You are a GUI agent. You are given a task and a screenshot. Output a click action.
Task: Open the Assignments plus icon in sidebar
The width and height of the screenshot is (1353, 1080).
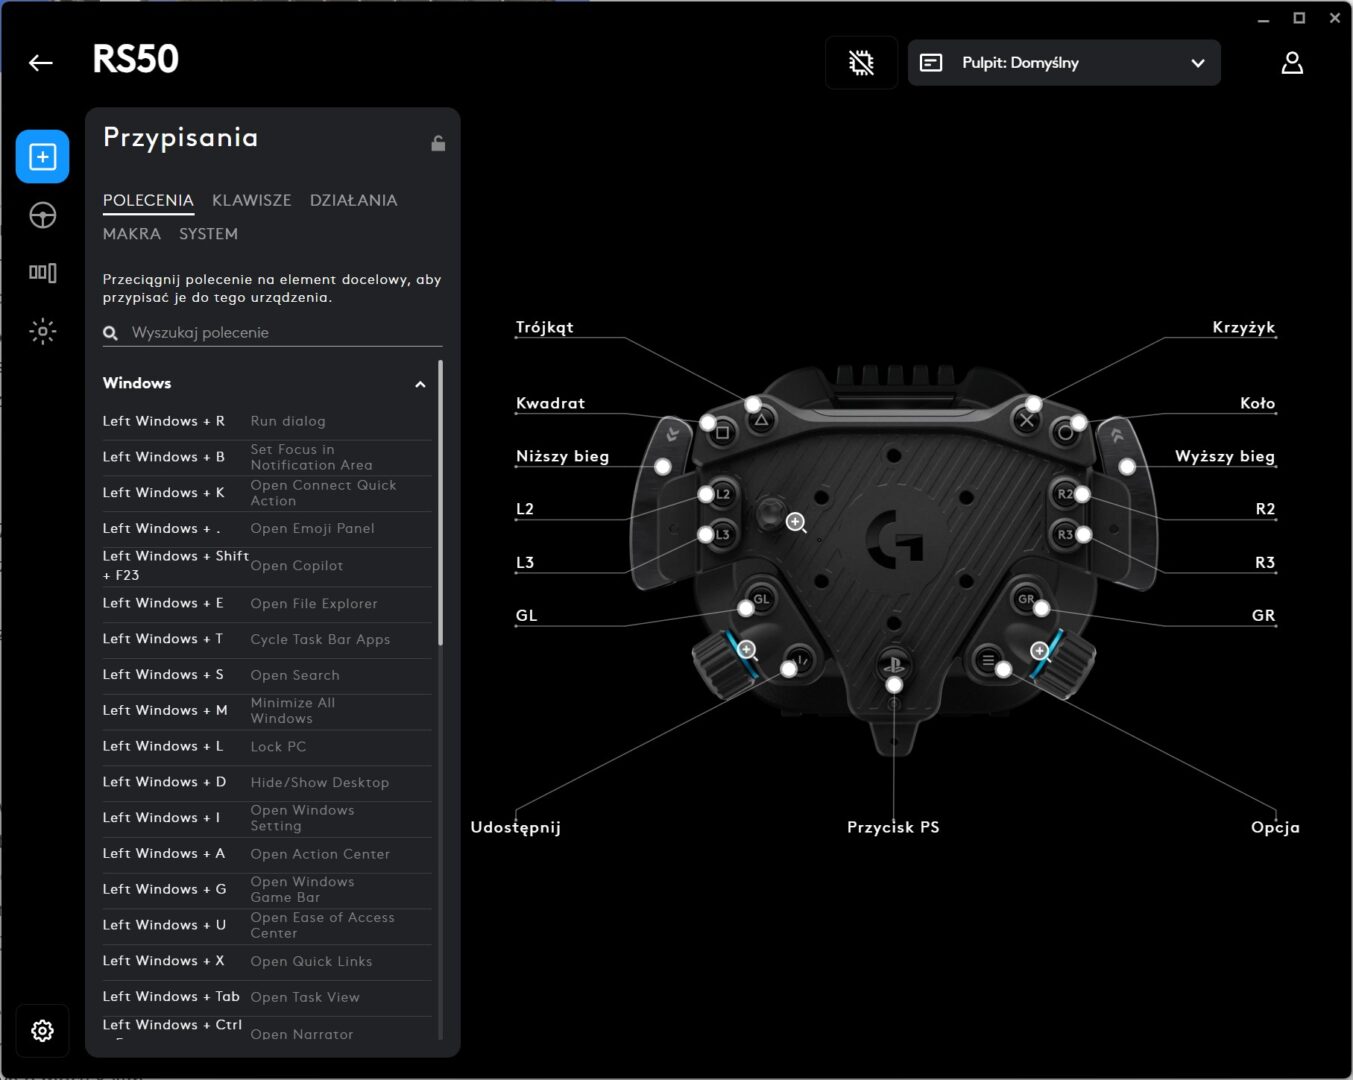[x=42, y=157]
